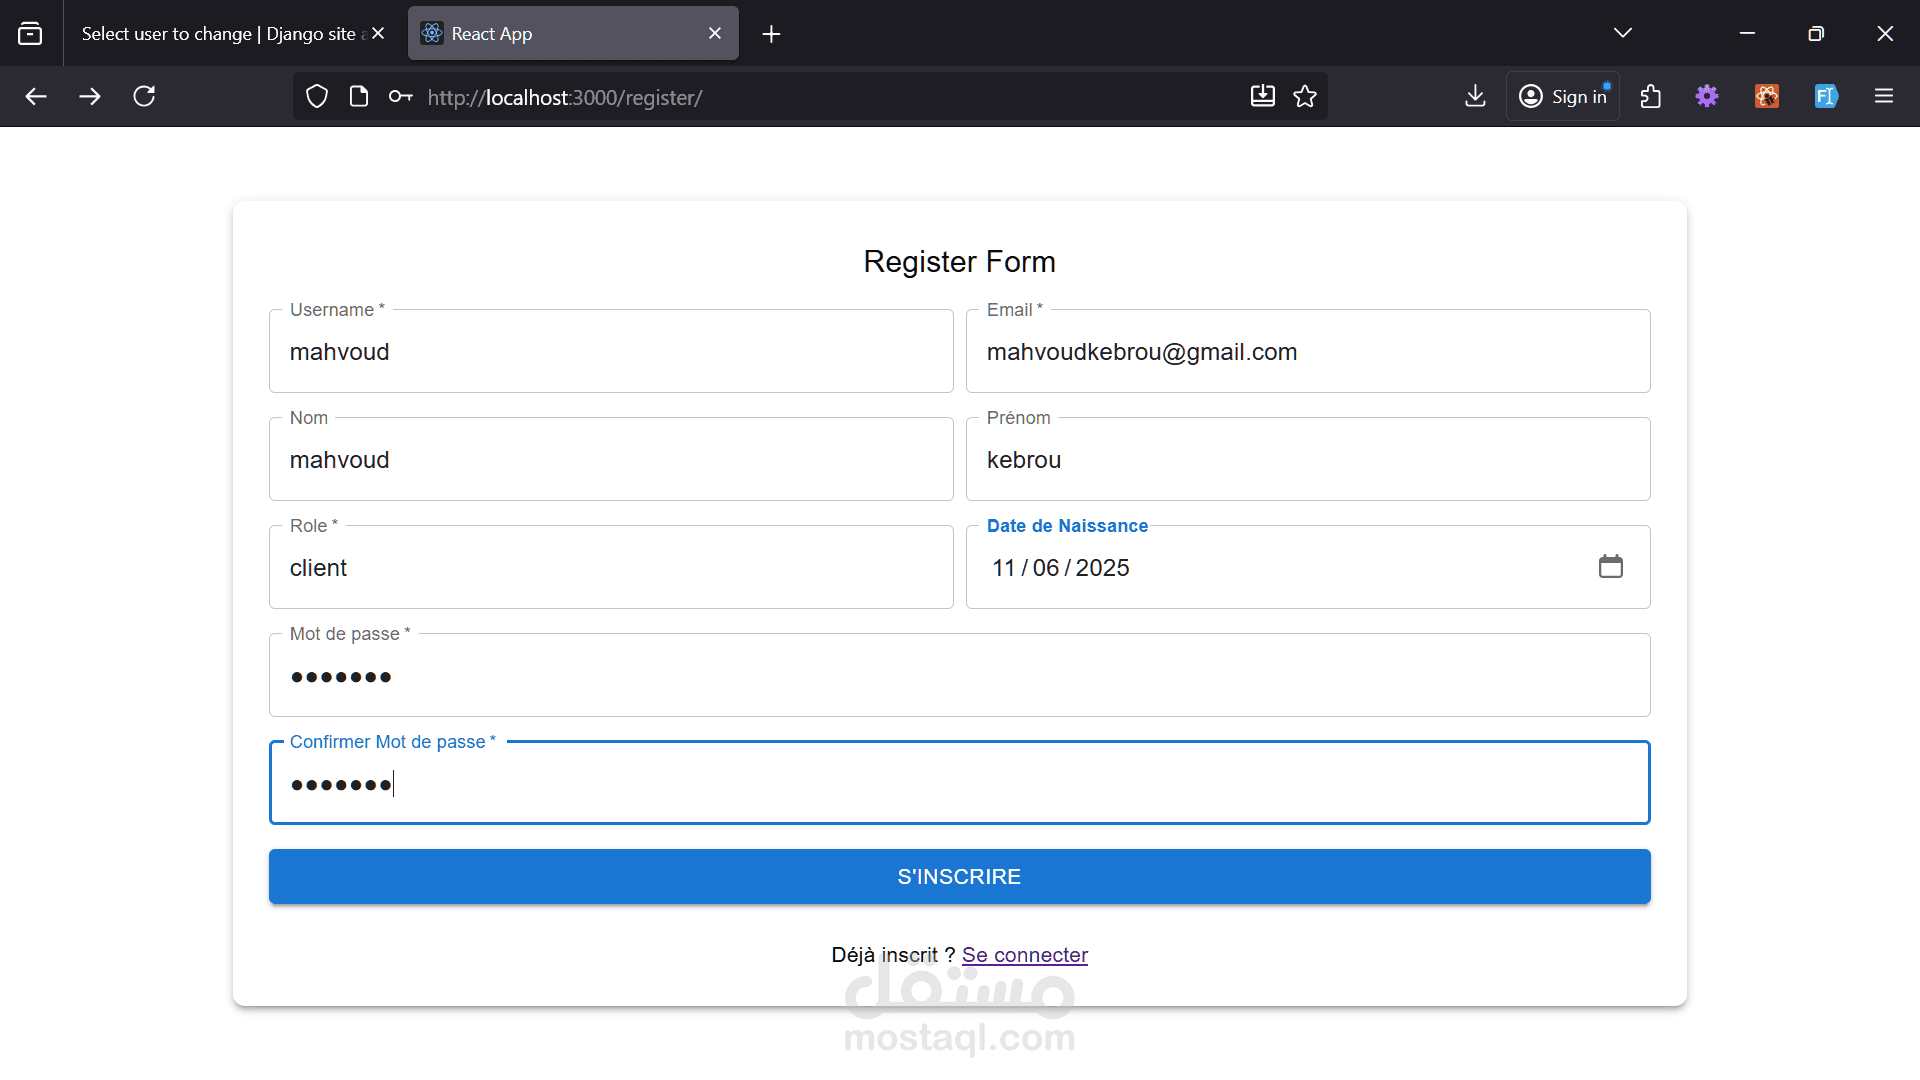Open the Role select field
The image size is (1920, 1080).
(610, 568)
